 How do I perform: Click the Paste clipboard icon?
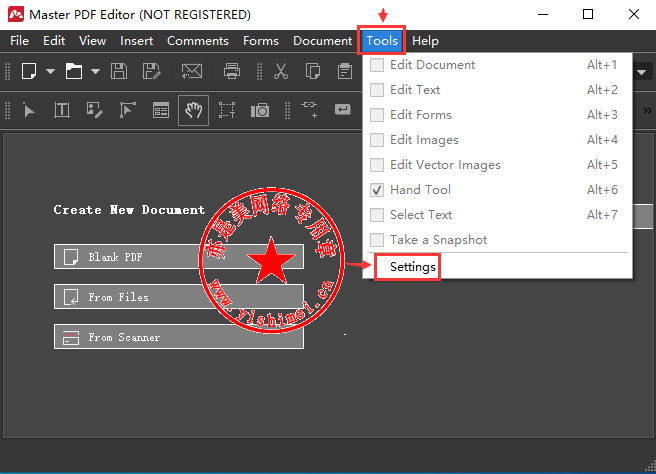345,71
